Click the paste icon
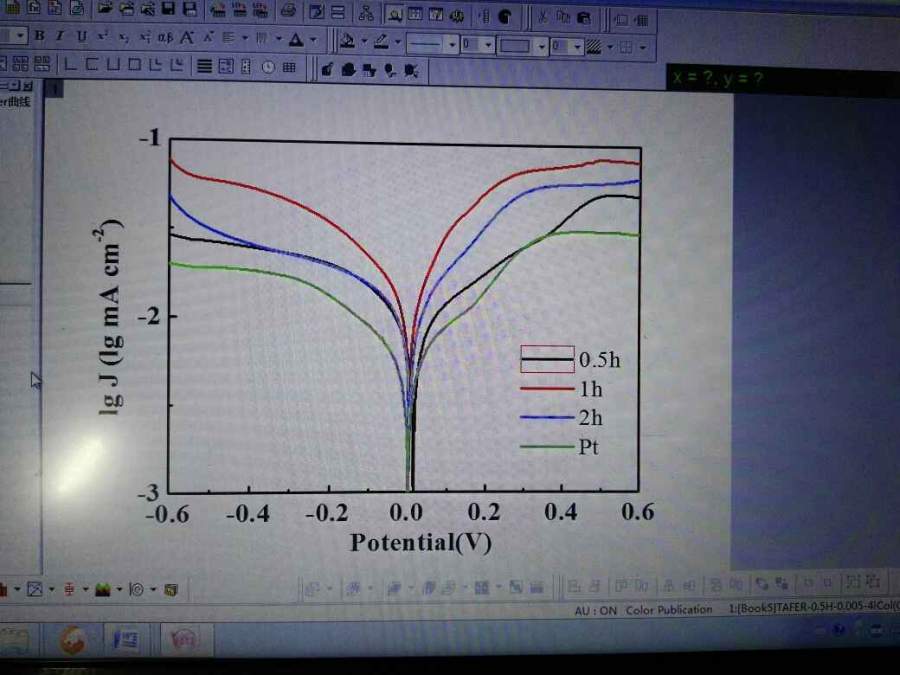The image size is (900, 675). pos(584,18)
